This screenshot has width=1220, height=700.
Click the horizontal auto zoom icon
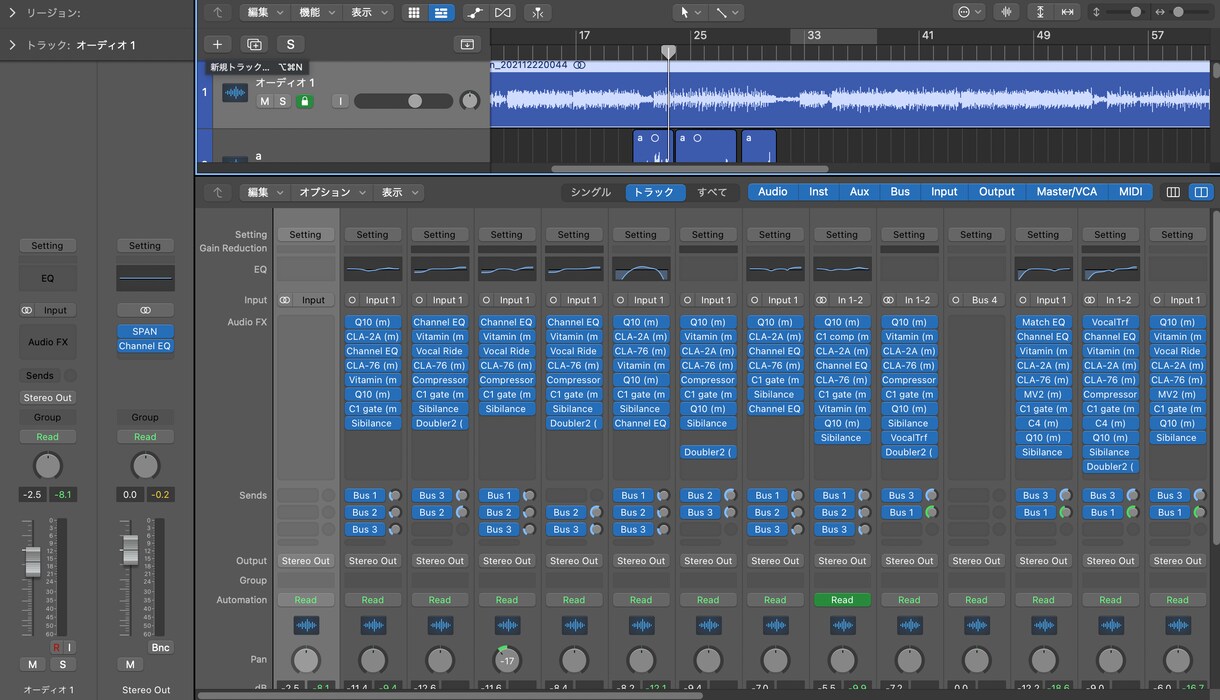coord(1067,12)
